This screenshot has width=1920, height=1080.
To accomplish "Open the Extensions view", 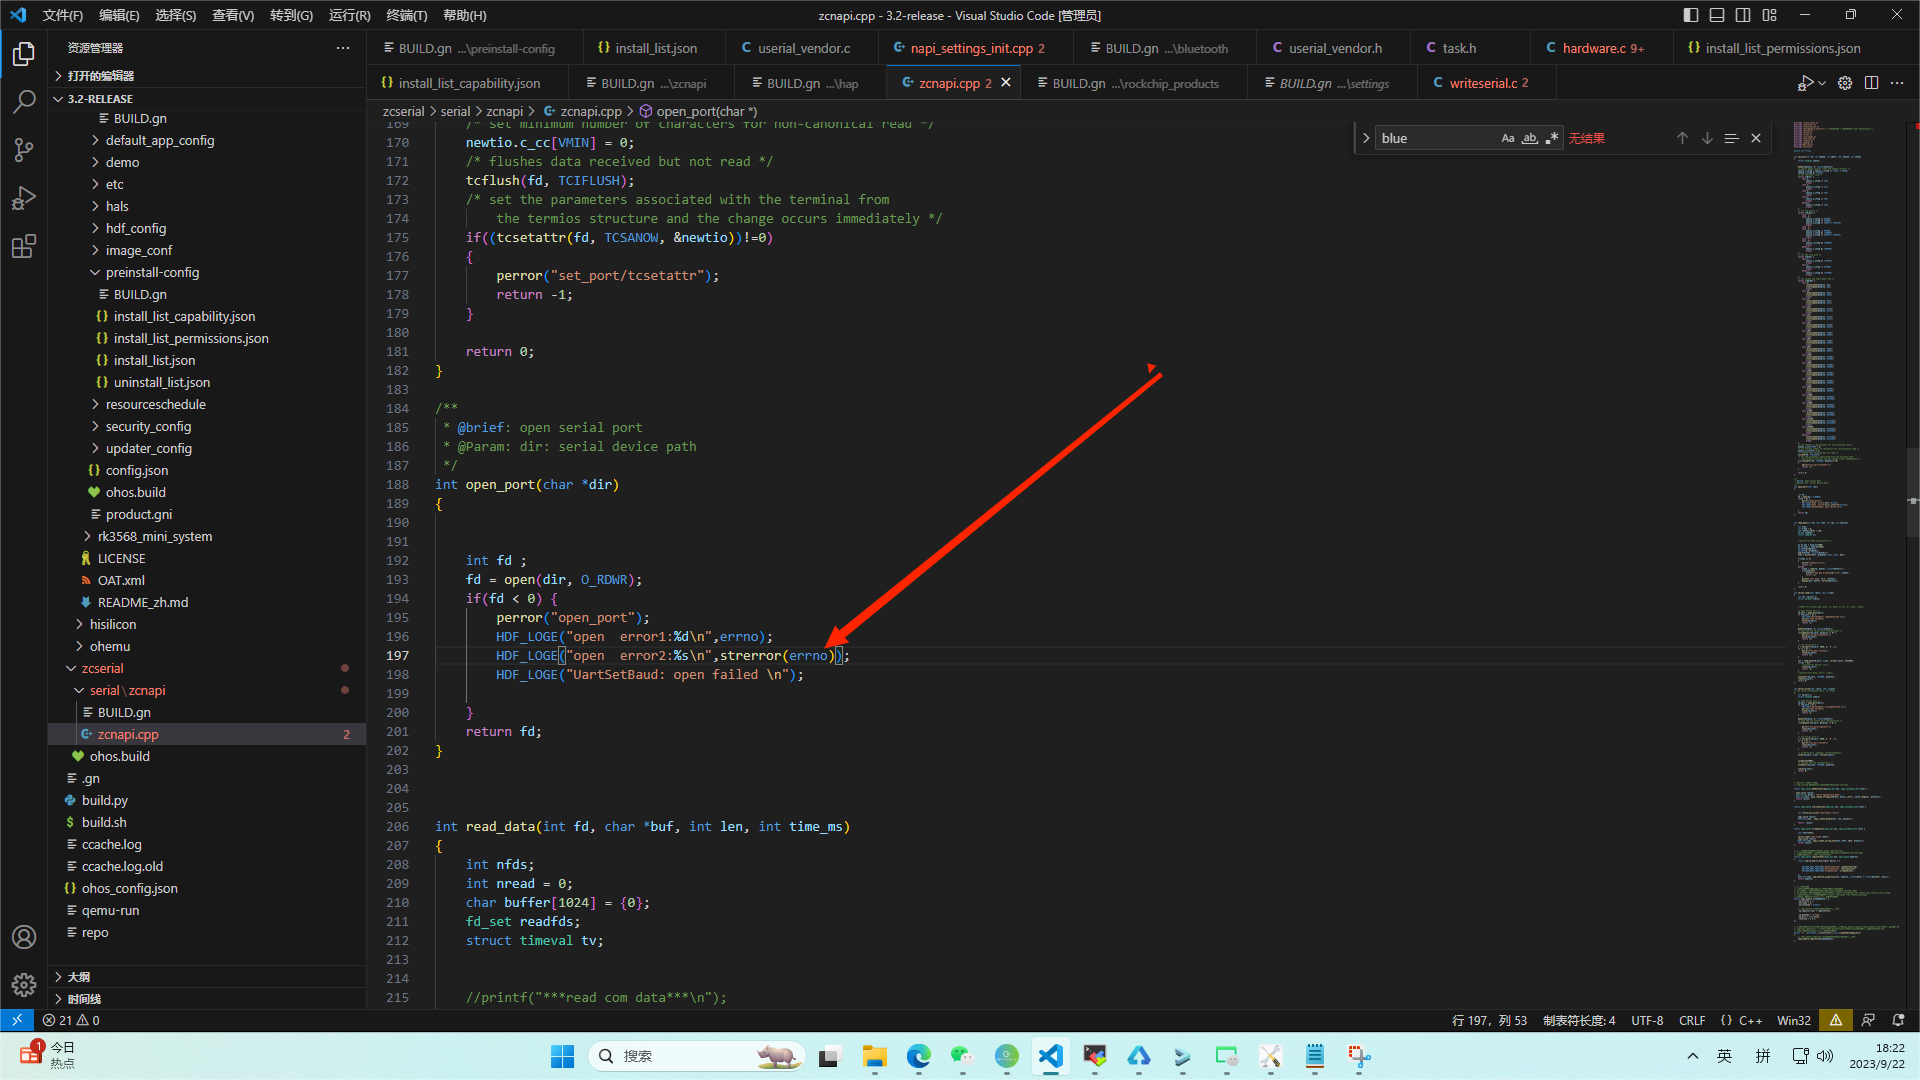I will point(24,246).
